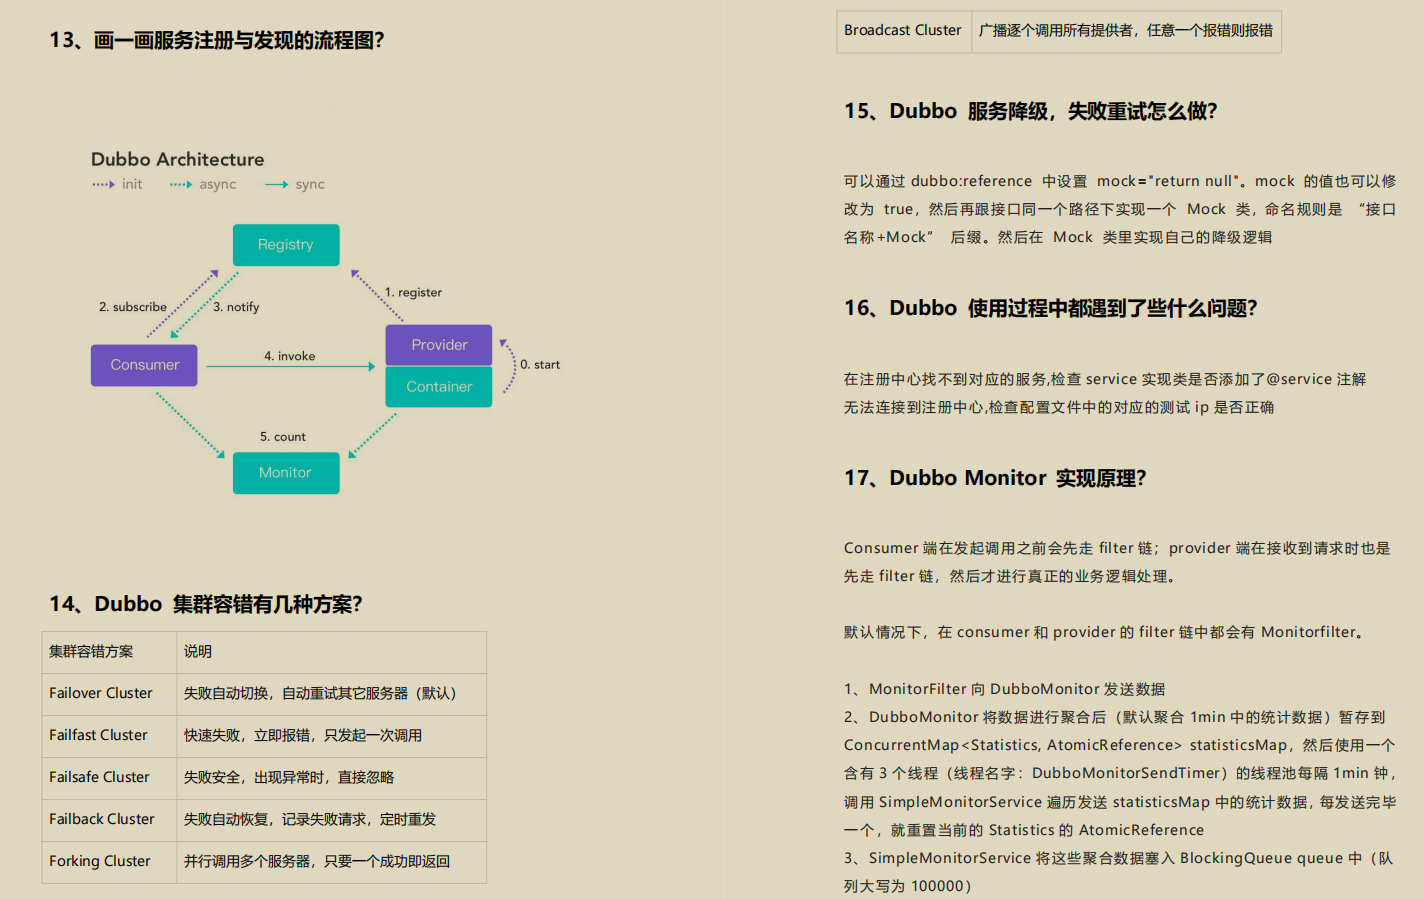This screenshot has height=899, width=1424.
Task: Click the '4. invoke' arrow label
Action: [289, 356]
